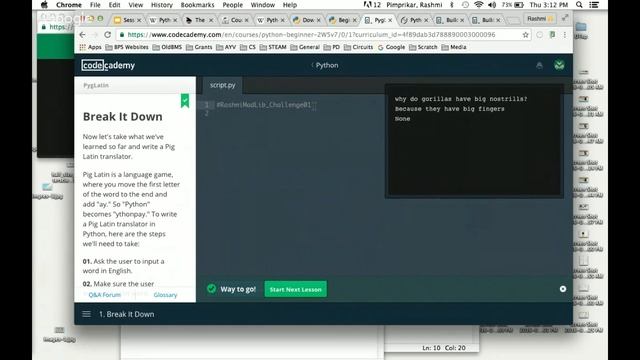Open the Q&A Forum link
640x360 pixels.
click(x=104, y=295)
